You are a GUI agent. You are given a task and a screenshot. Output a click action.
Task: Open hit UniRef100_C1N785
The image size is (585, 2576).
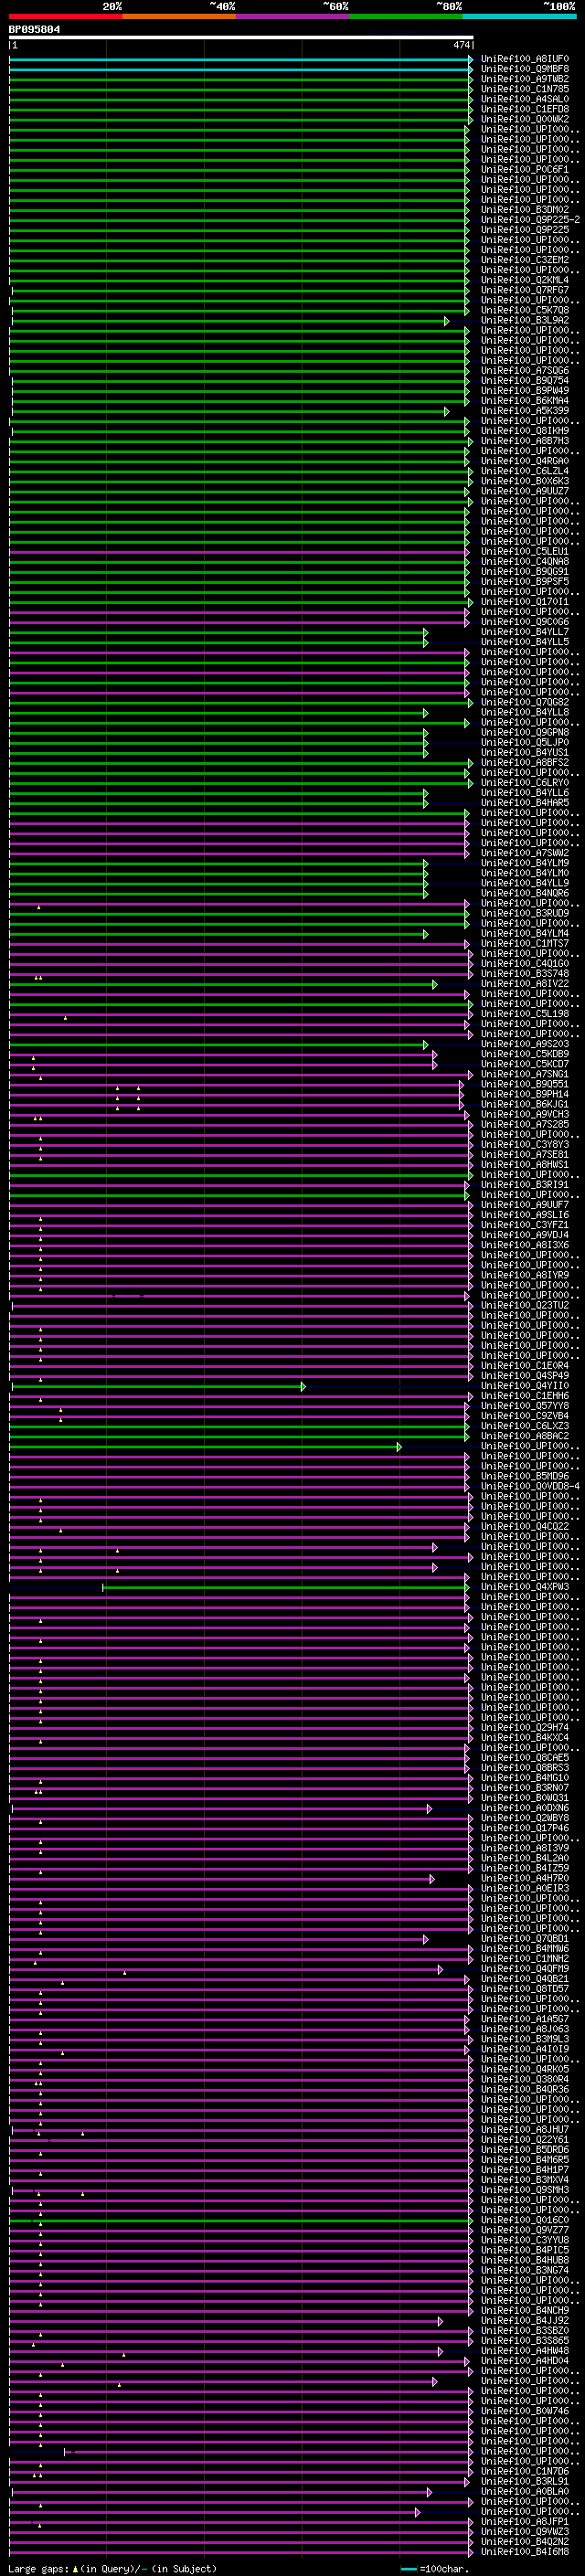pos(524,89)
